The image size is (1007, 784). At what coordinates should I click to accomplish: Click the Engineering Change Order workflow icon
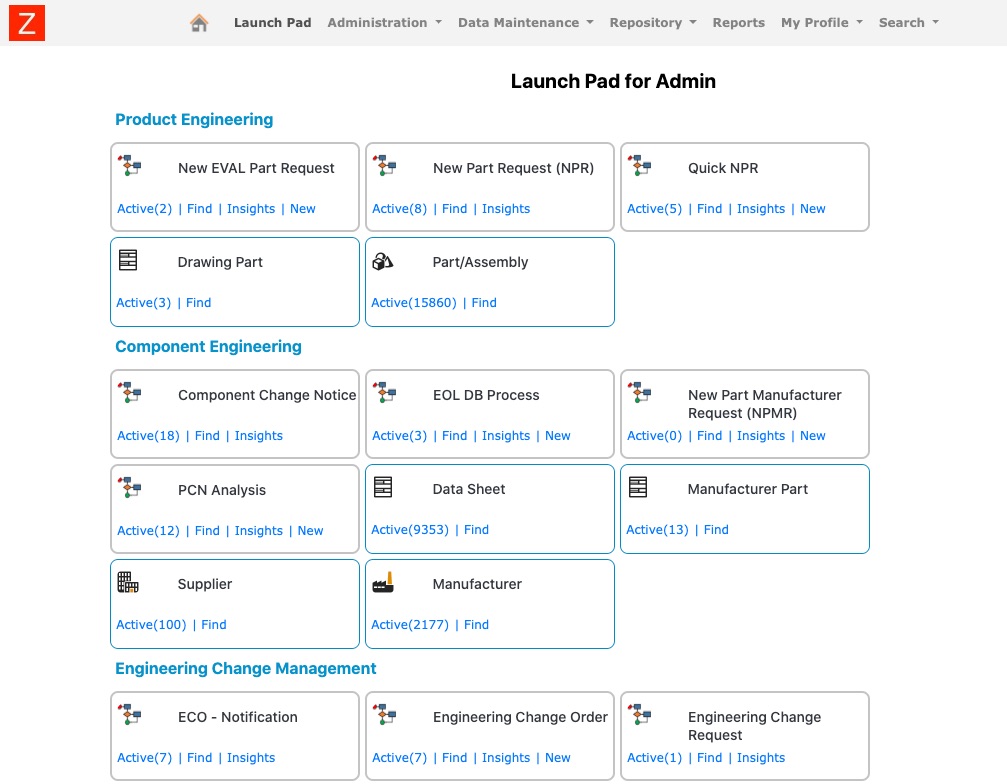385,714
